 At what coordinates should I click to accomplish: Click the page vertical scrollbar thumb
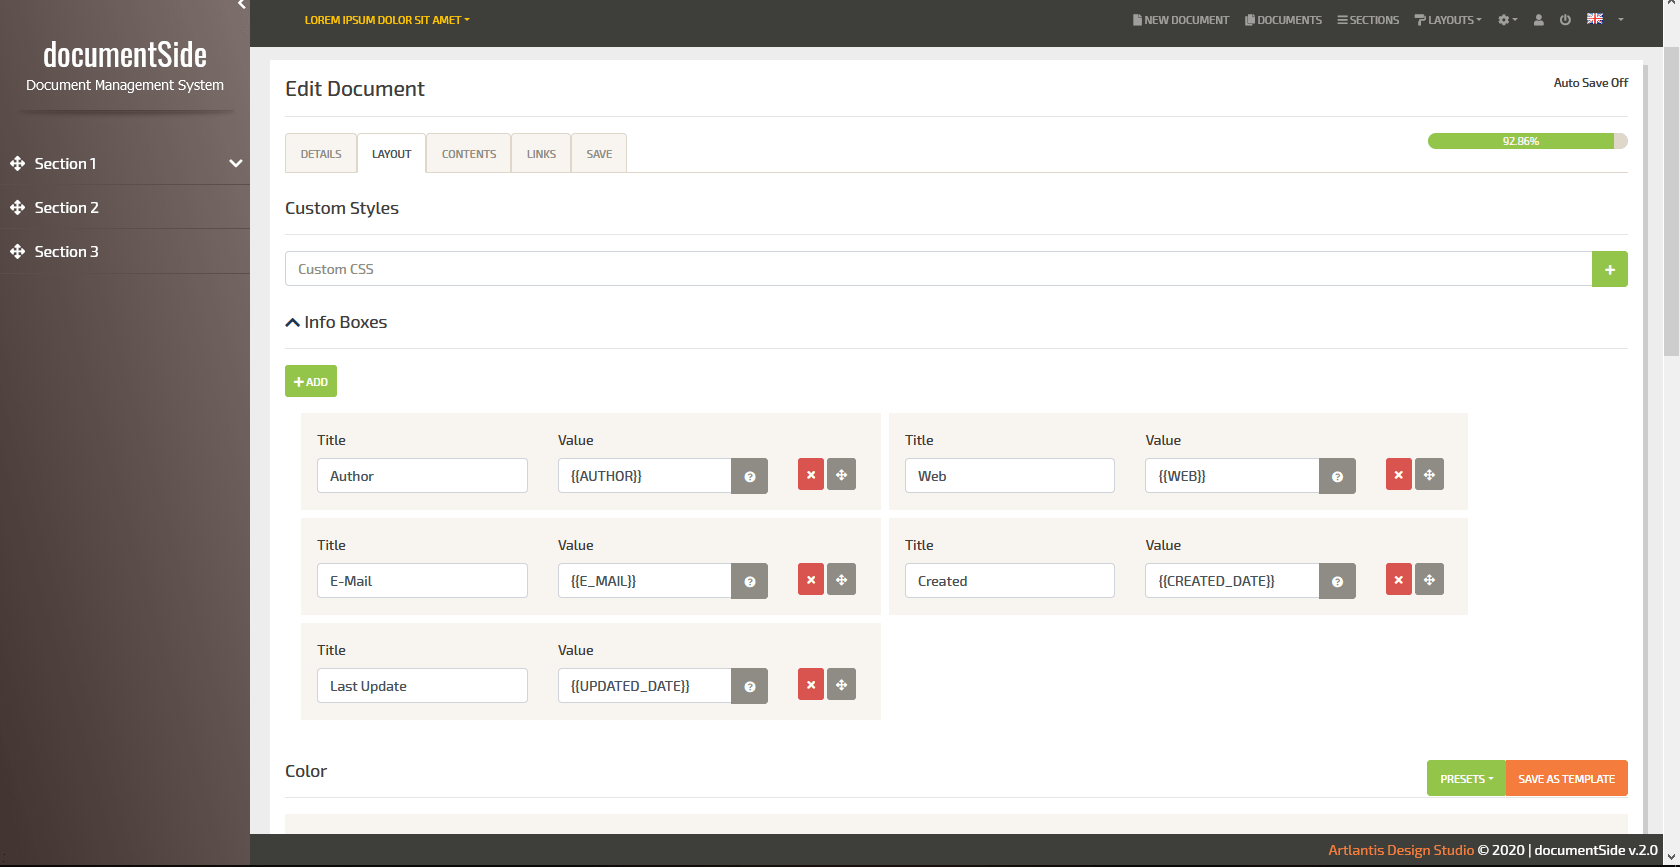tap(1671, 199)
